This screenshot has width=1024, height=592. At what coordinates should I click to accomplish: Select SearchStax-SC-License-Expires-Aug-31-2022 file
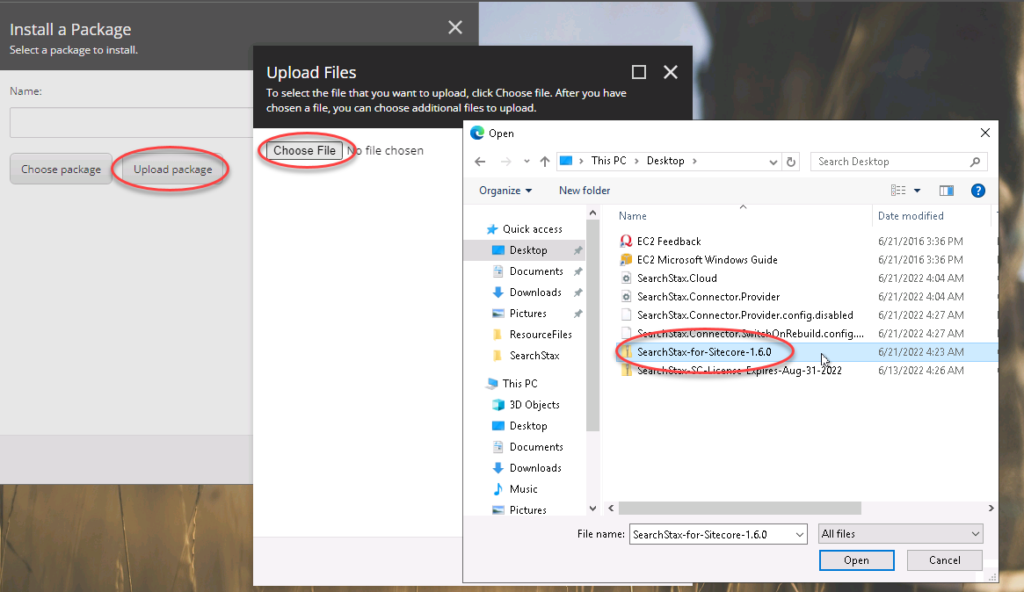coord(730,370)
